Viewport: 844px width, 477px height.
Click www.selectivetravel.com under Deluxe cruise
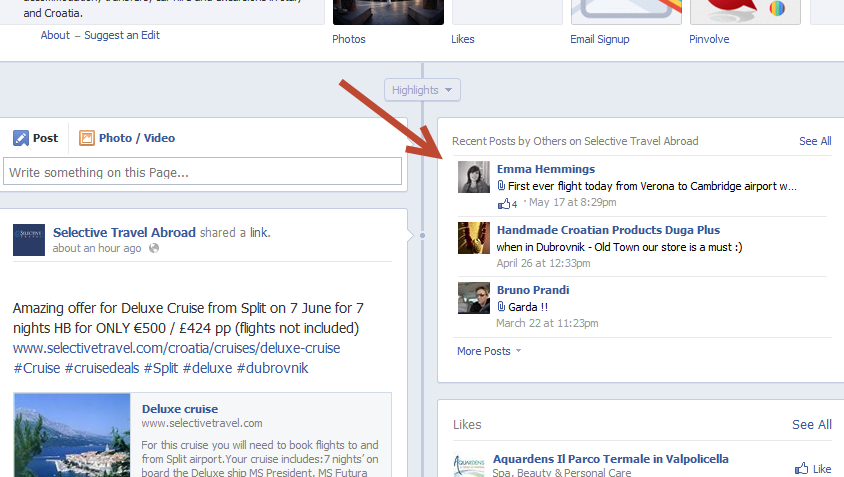click(202, 423)
